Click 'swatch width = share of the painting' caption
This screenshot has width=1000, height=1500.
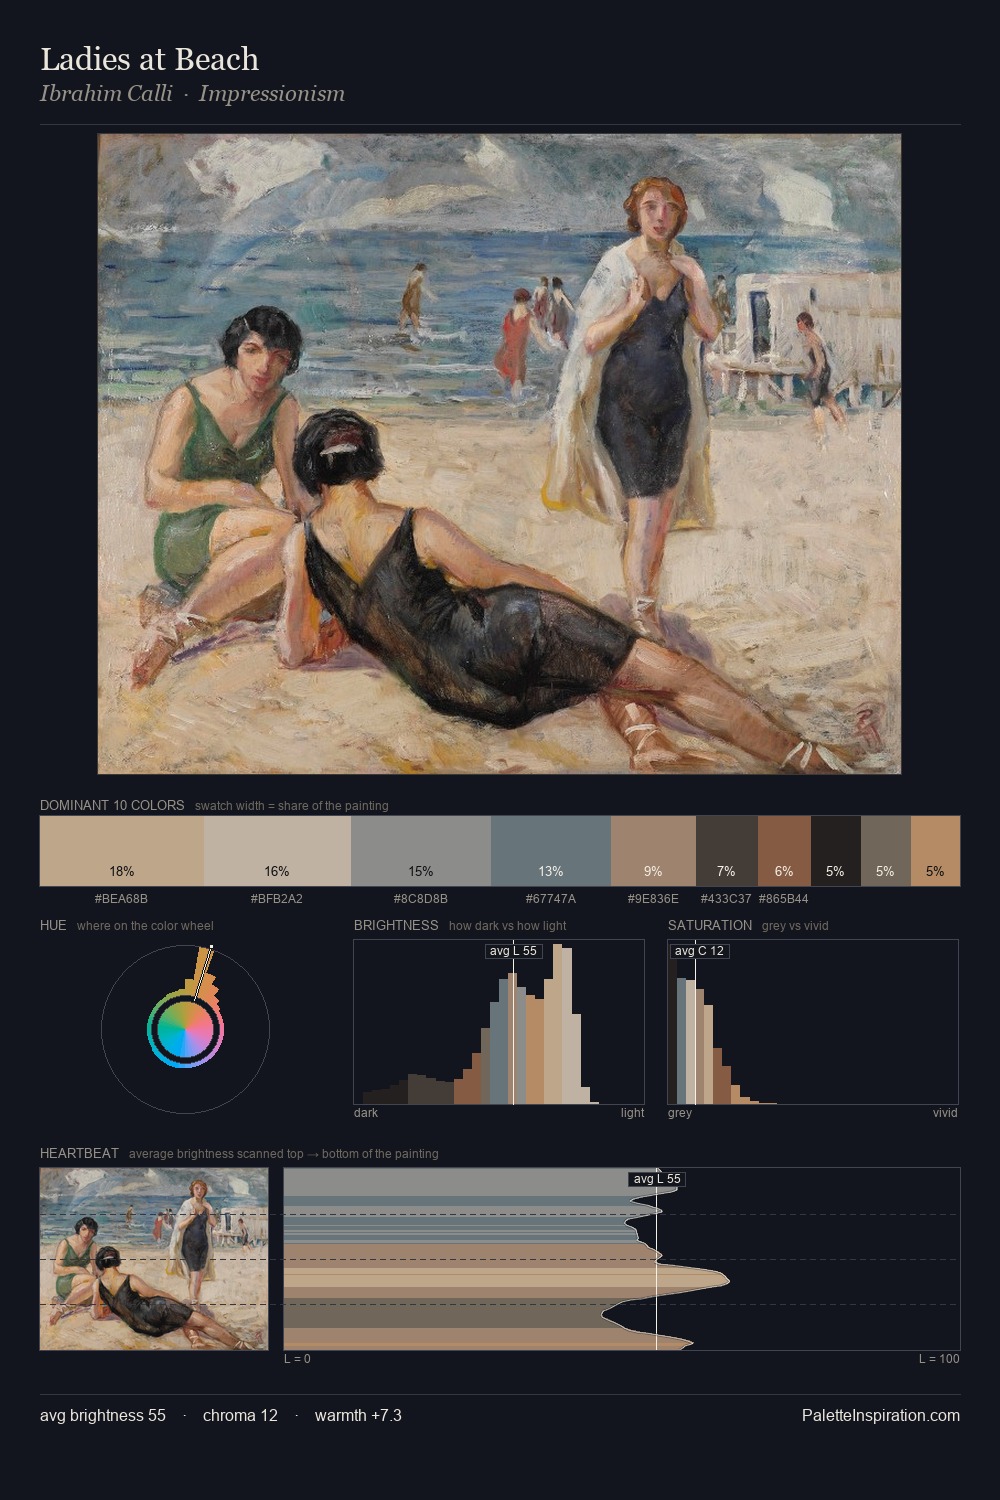click(292, 806)
